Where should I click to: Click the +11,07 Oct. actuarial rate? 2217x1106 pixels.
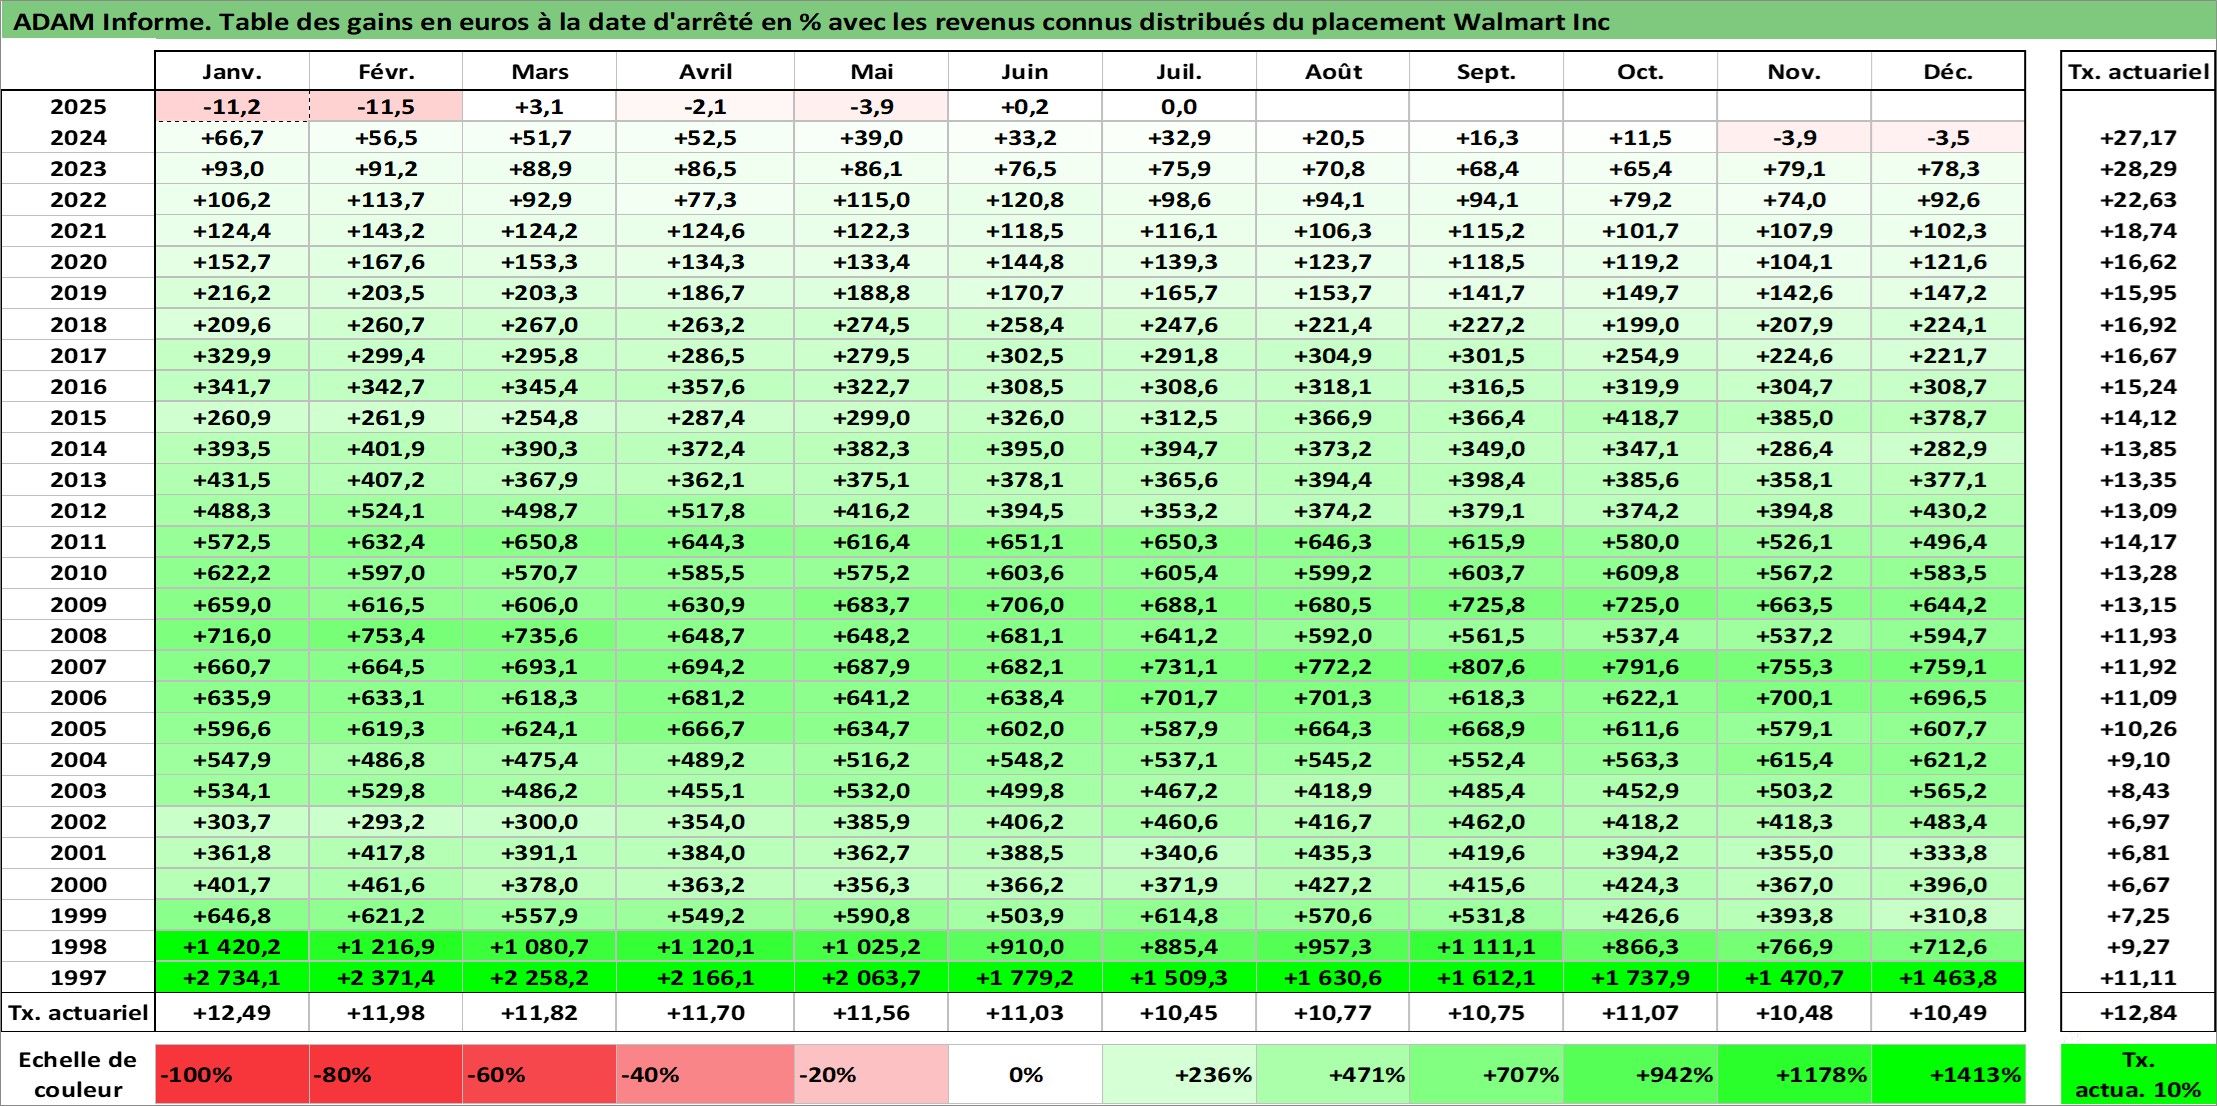(1640, 1013)
